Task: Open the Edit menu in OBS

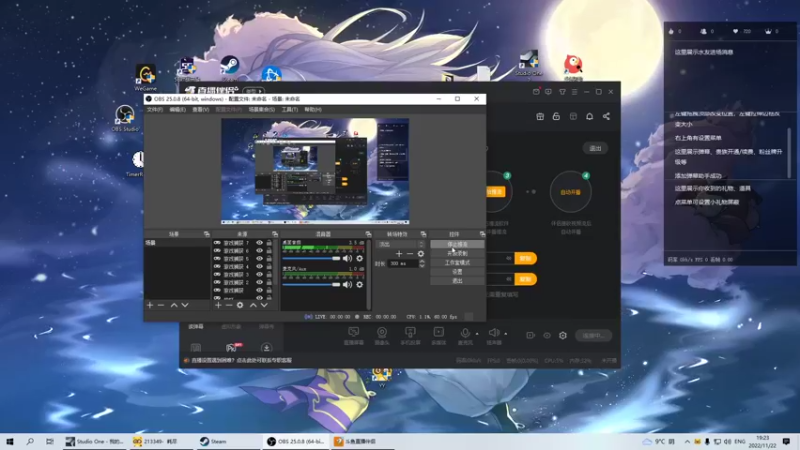Action: [x=178, y=110]
